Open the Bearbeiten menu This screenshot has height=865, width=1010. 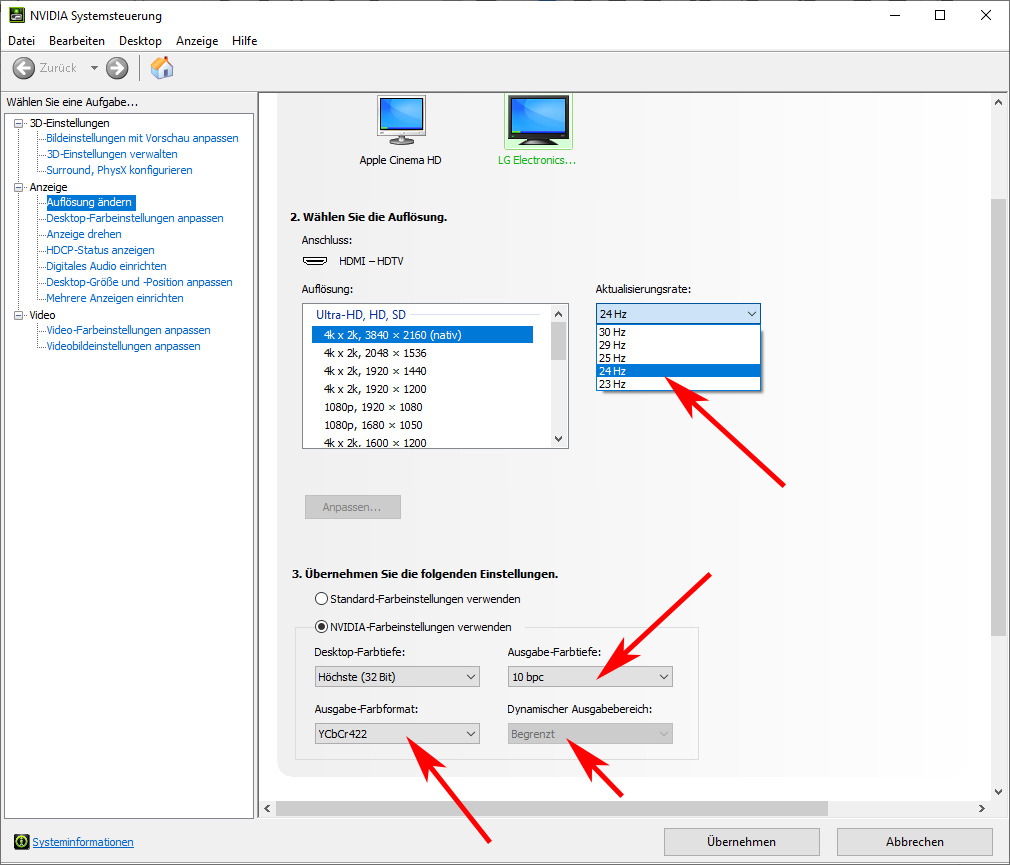[77, 41]
